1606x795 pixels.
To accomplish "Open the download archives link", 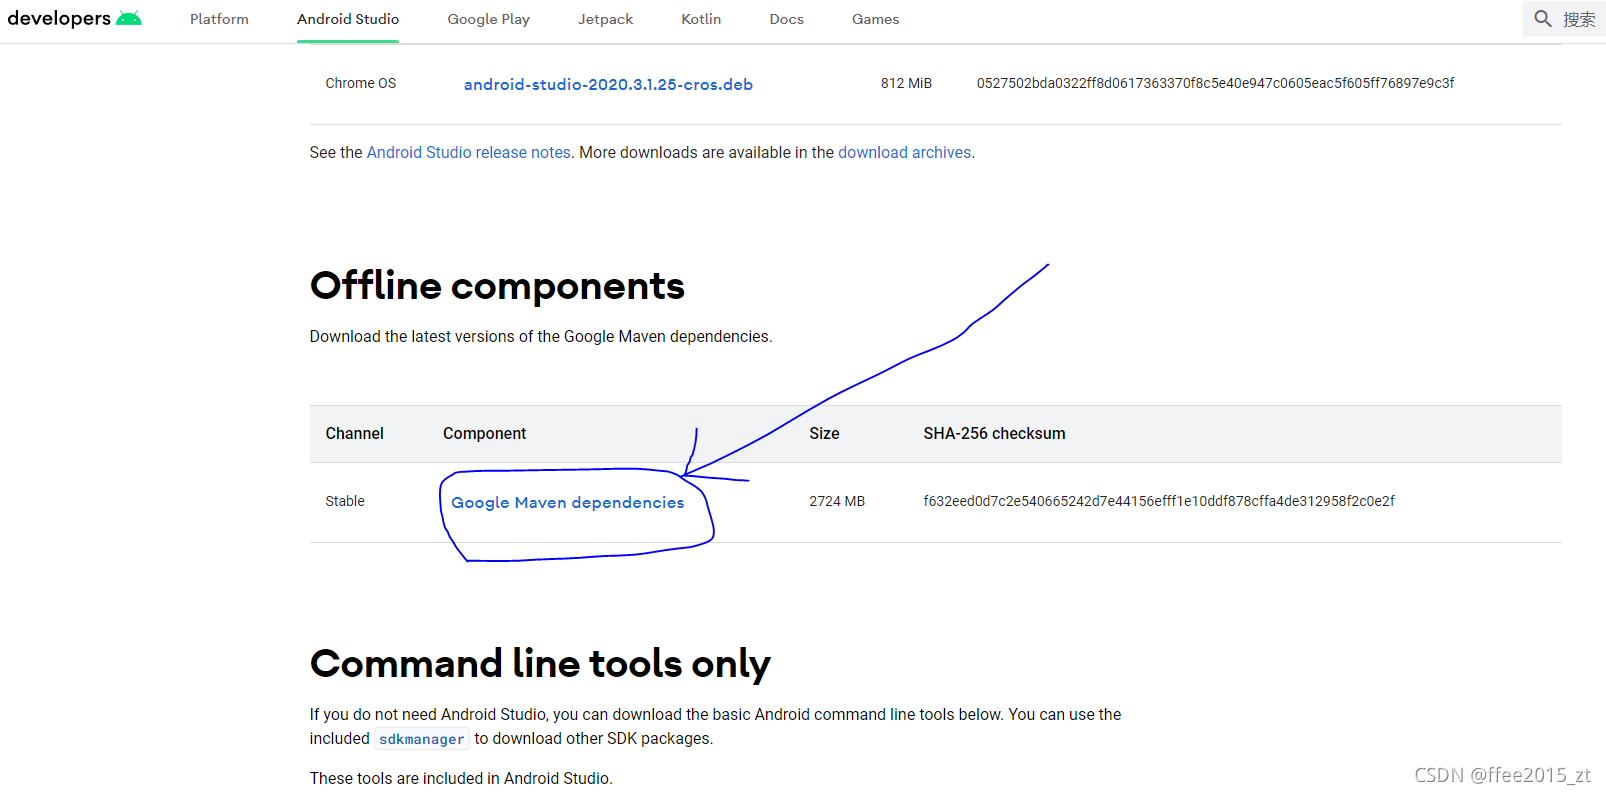I will click(x=904, y=152).
